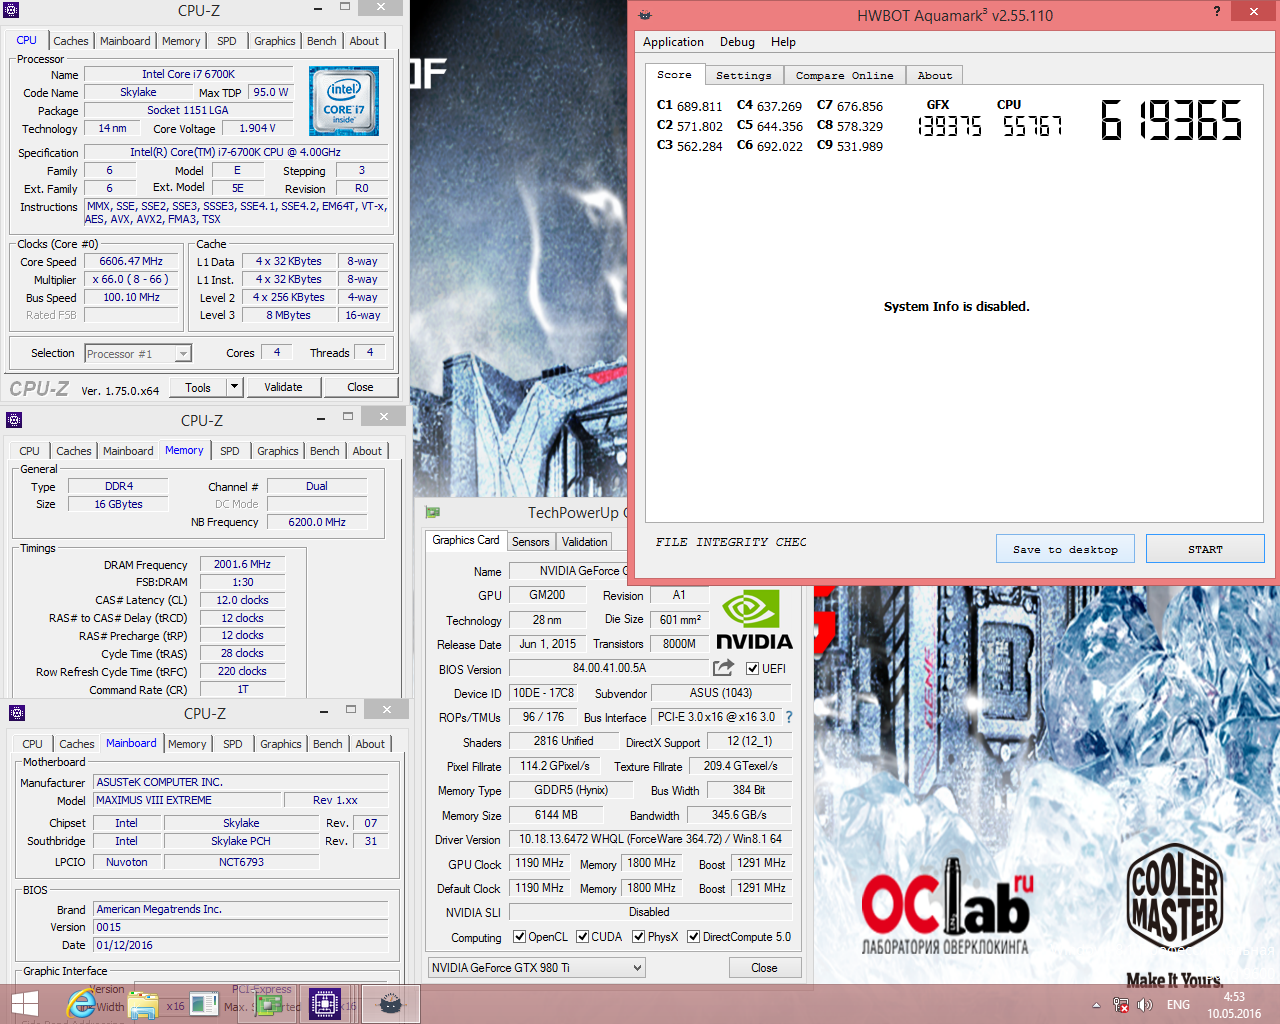Click the GPU-Z title bar app icon
1280x1024 pixels.
coord(433,512)
